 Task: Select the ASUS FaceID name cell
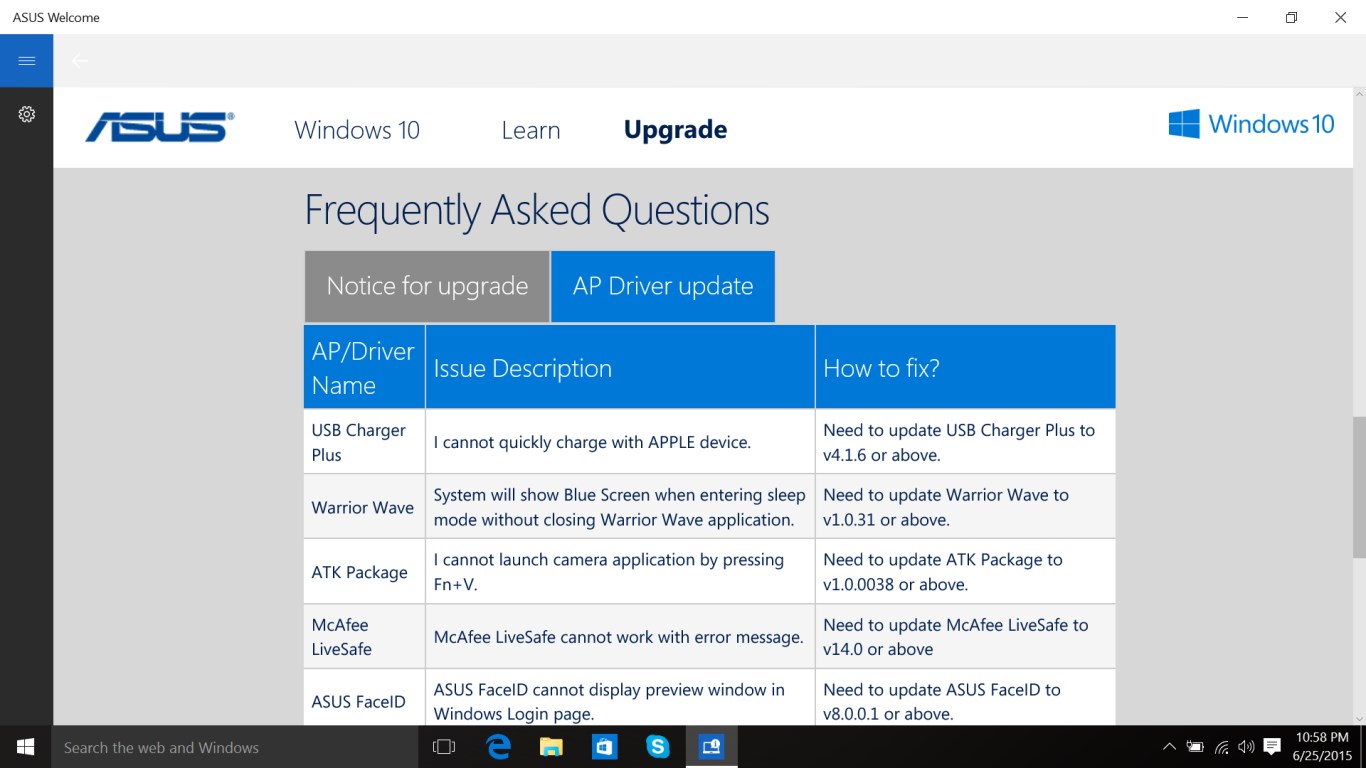pos(364,698)
